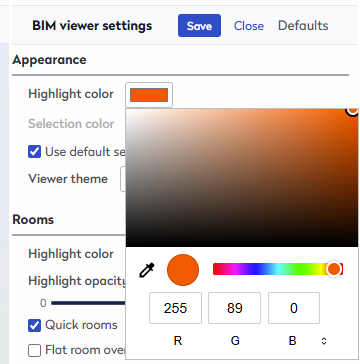Click the Viewer theme dropdown box
The height and width of the screenshot is (364, 360).
123,179
